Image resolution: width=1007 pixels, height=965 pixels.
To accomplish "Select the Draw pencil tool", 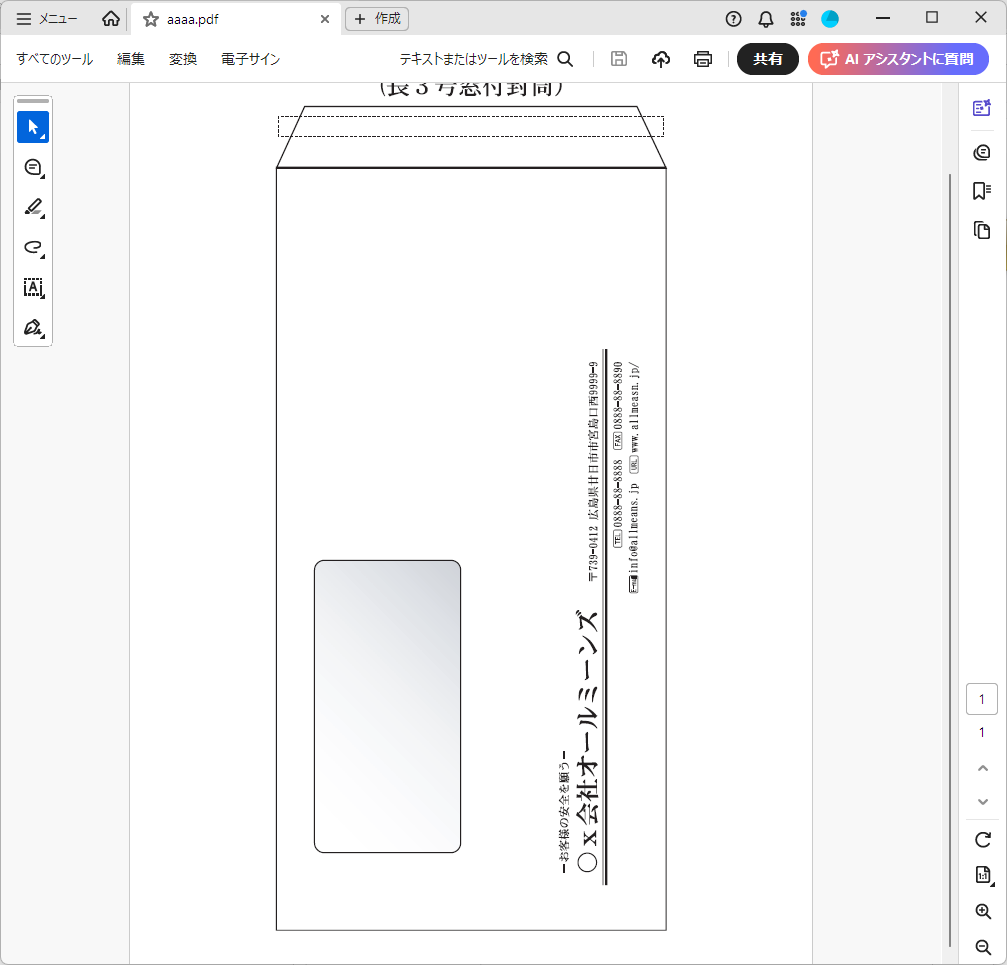I will [x=33, y=207].
